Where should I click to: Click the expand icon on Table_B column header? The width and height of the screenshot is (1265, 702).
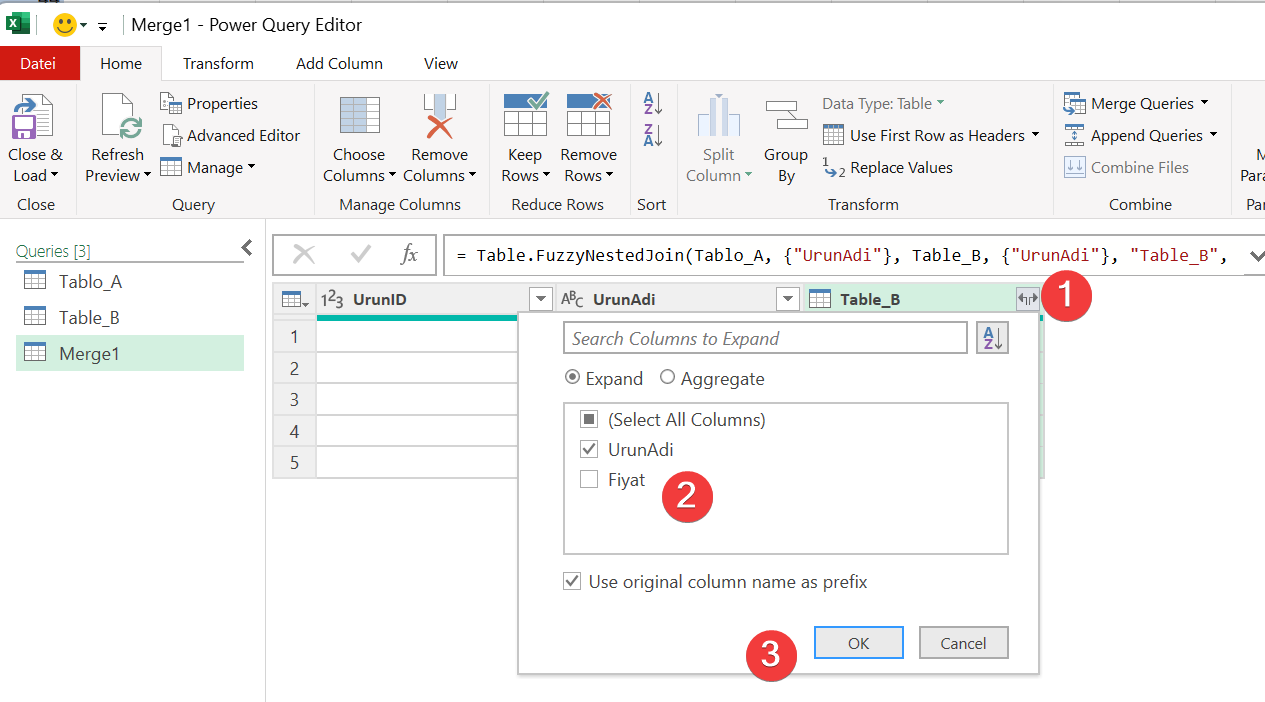coord(1027,299)
